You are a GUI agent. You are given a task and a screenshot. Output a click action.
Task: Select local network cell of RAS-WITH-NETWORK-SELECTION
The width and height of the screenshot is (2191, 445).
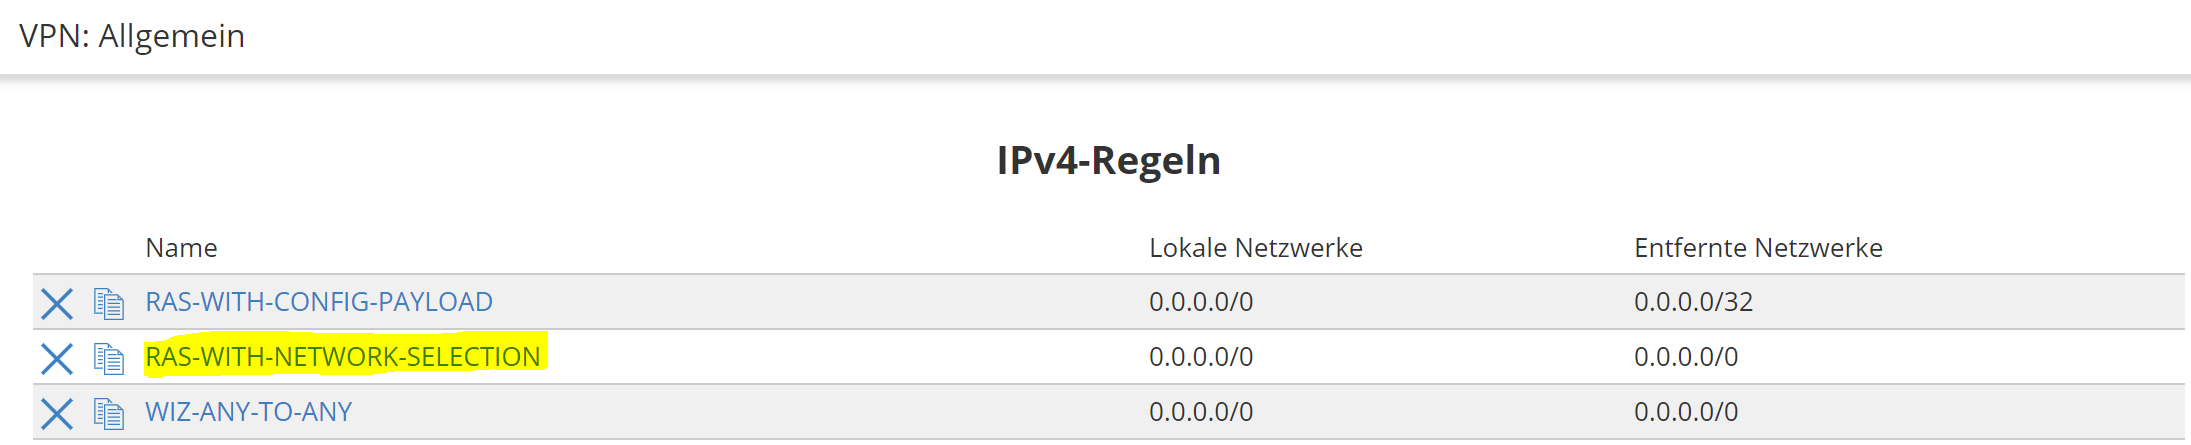tap(1200, 357)
